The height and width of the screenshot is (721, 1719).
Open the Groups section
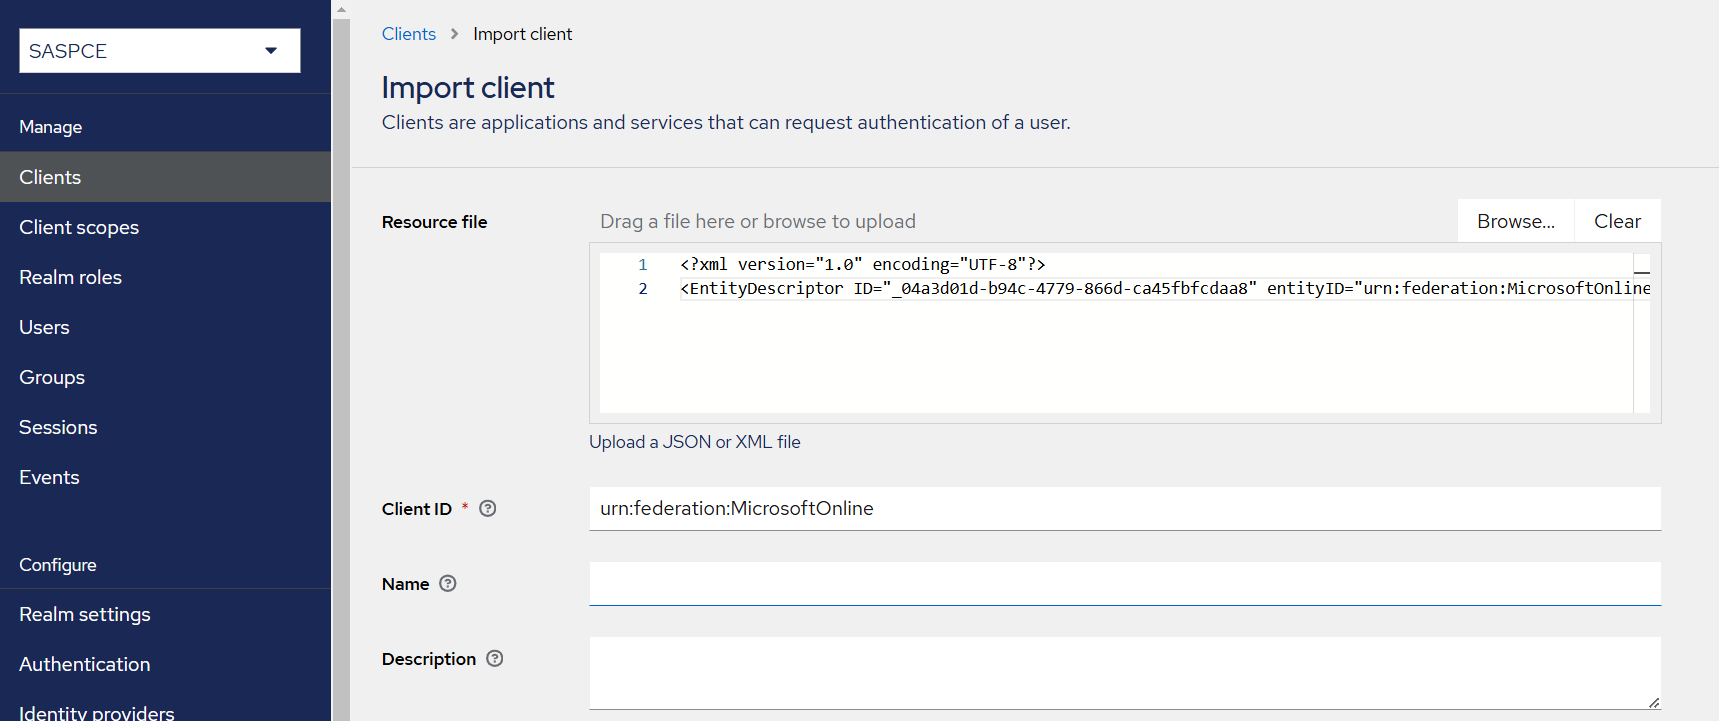[x=52, y=377]
